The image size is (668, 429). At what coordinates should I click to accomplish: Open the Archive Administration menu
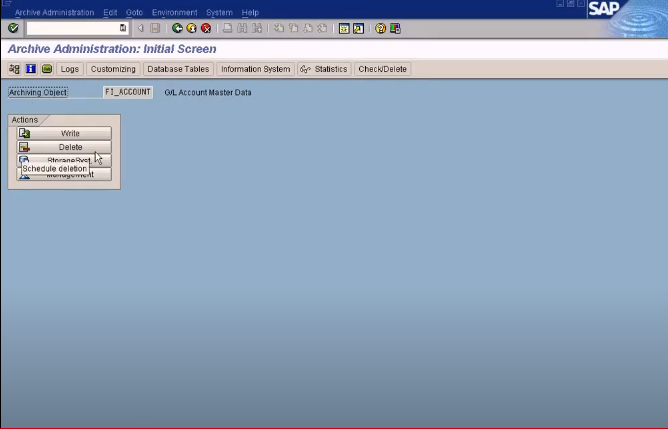tap(54, 12)
